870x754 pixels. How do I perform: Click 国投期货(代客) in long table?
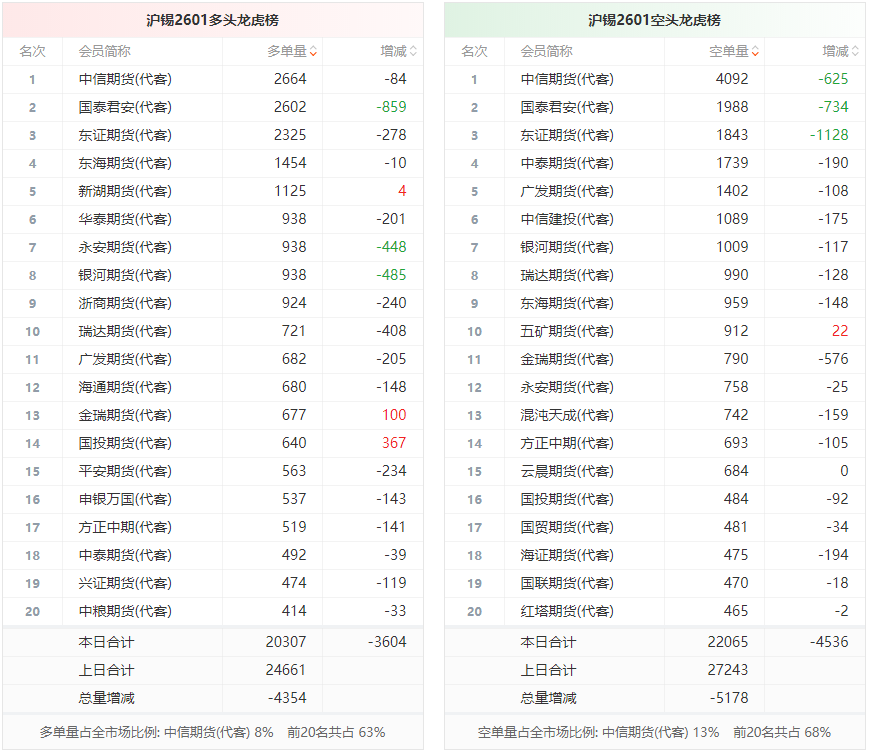click(x=125, y=443)
